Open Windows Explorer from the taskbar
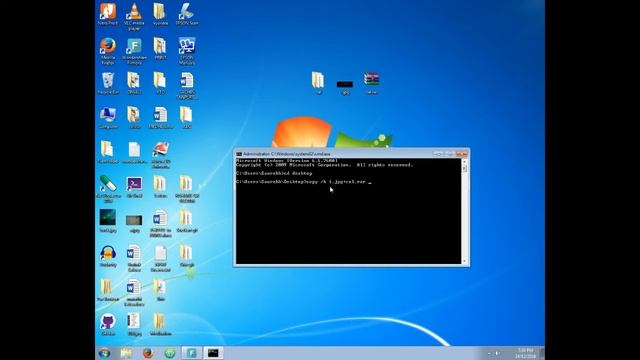This screenshot has width=640, height=360. click(x=127, y=353)
